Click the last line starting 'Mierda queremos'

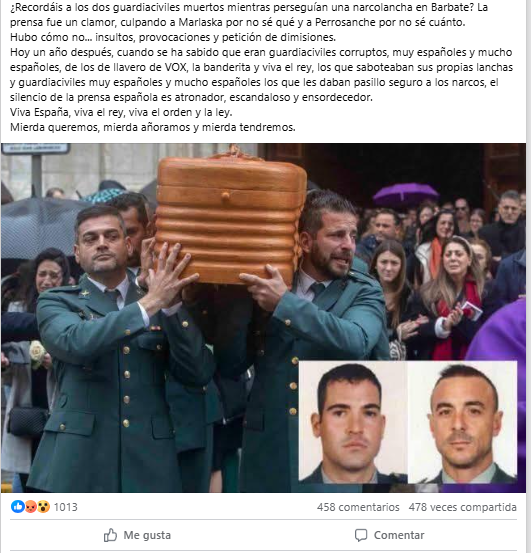point(153,127)
